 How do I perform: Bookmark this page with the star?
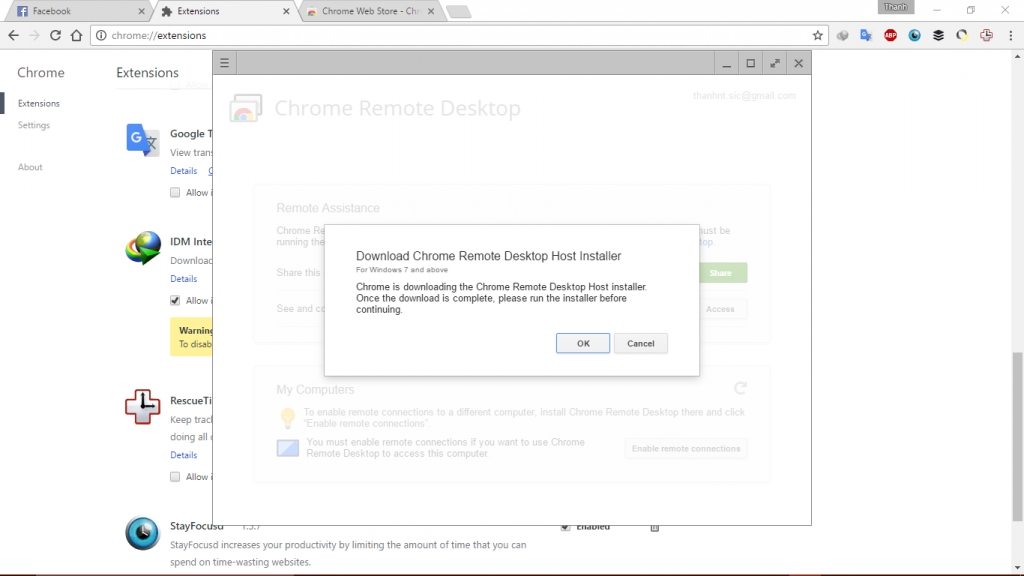[x=818, y=35]
